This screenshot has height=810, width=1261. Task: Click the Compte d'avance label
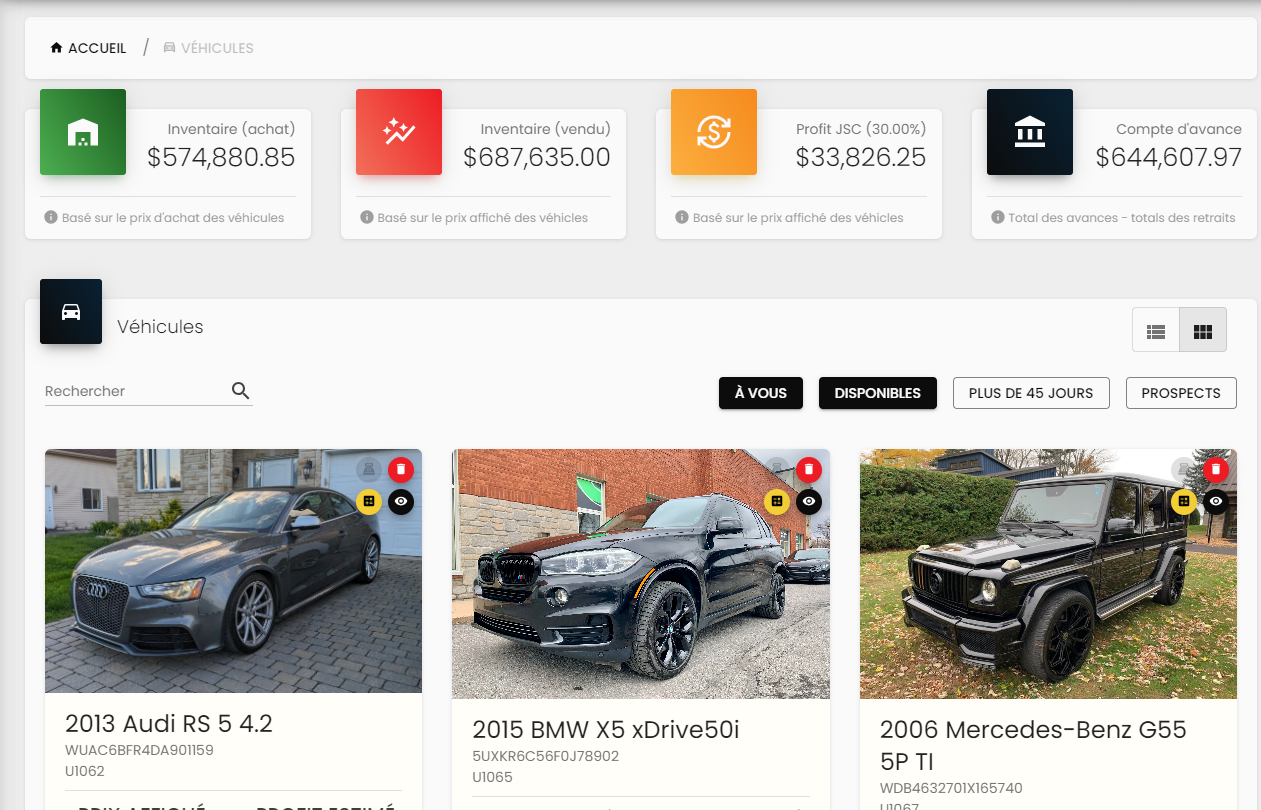pos(1179,129)
